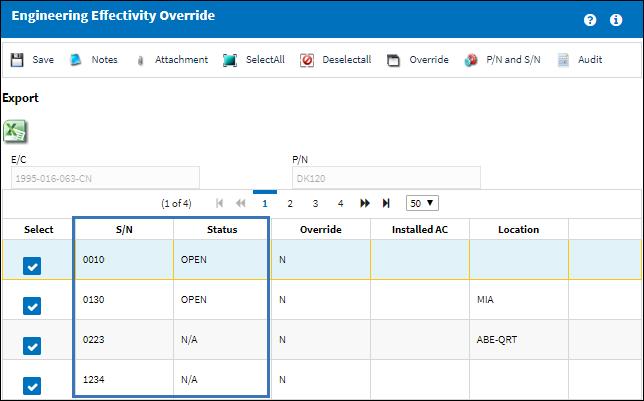Click the Save label in toolbar
Screen dimensions: 644x401
(43, 60)
